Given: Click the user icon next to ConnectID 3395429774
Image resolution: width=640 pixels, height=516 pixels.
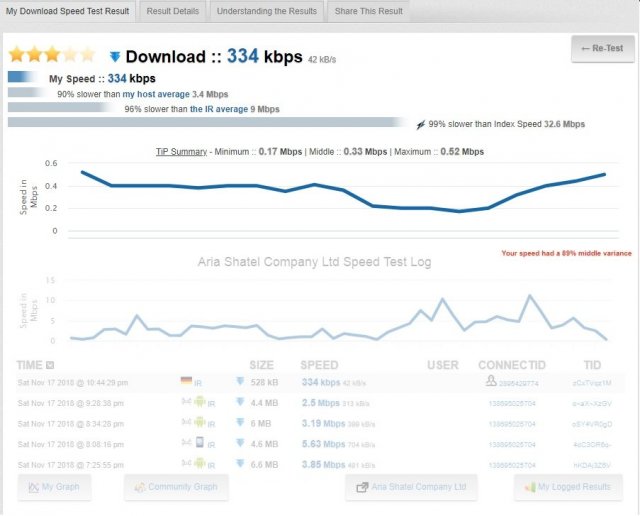Looking at the screenshot, I should point(489,381).
